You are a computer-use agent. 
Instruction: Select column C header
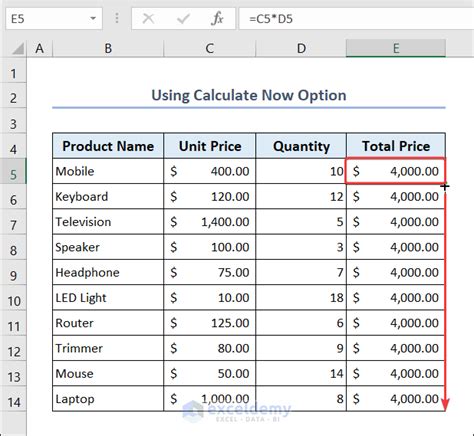210,49
